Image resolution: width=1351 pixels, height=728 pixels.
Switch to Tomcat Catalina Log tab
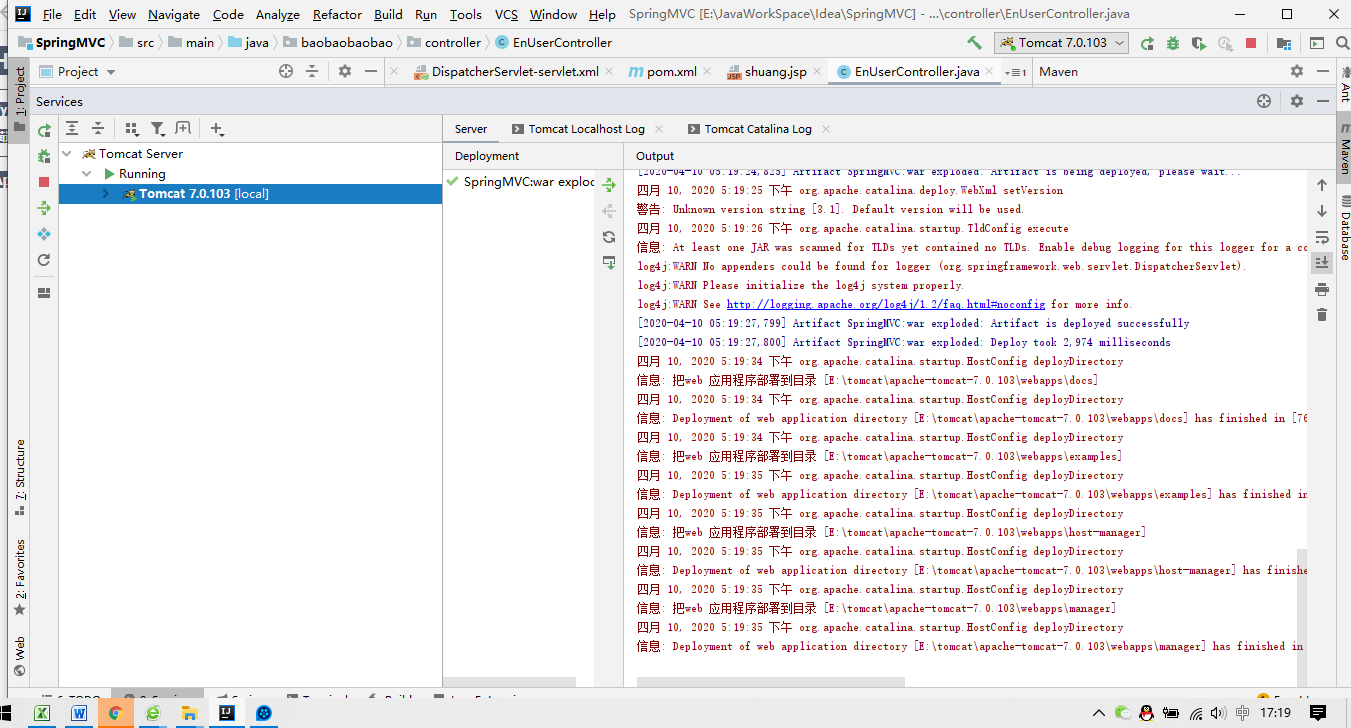coord(758,129)
